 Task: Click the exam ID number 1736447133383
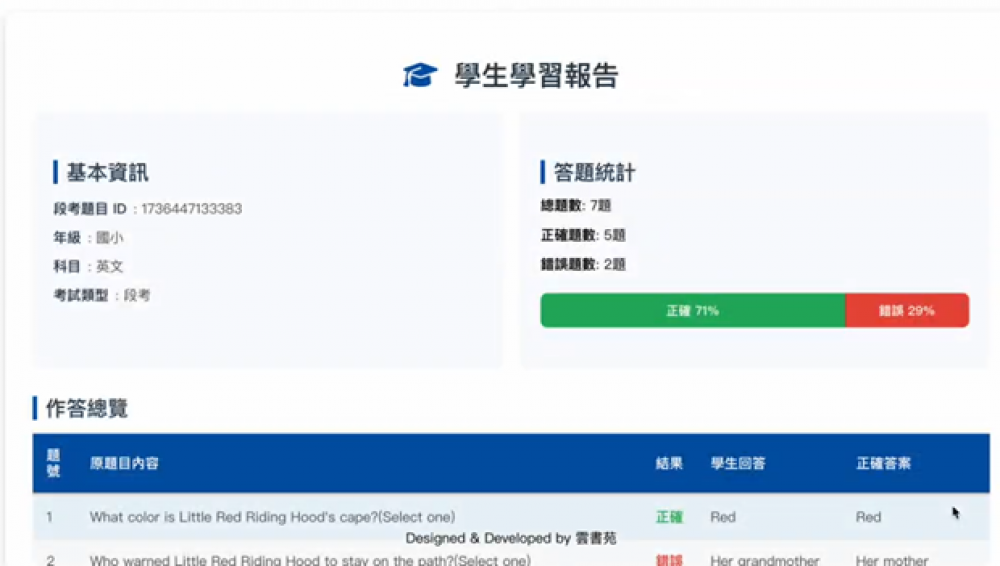[191, 209]
